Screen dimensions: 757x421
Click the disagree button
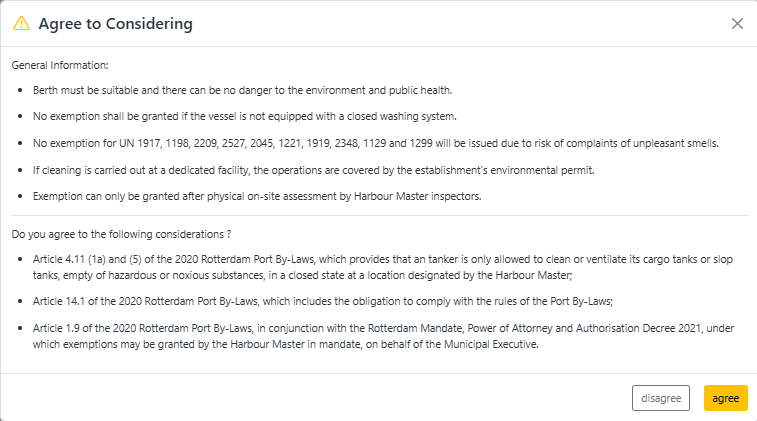point(661,398)
